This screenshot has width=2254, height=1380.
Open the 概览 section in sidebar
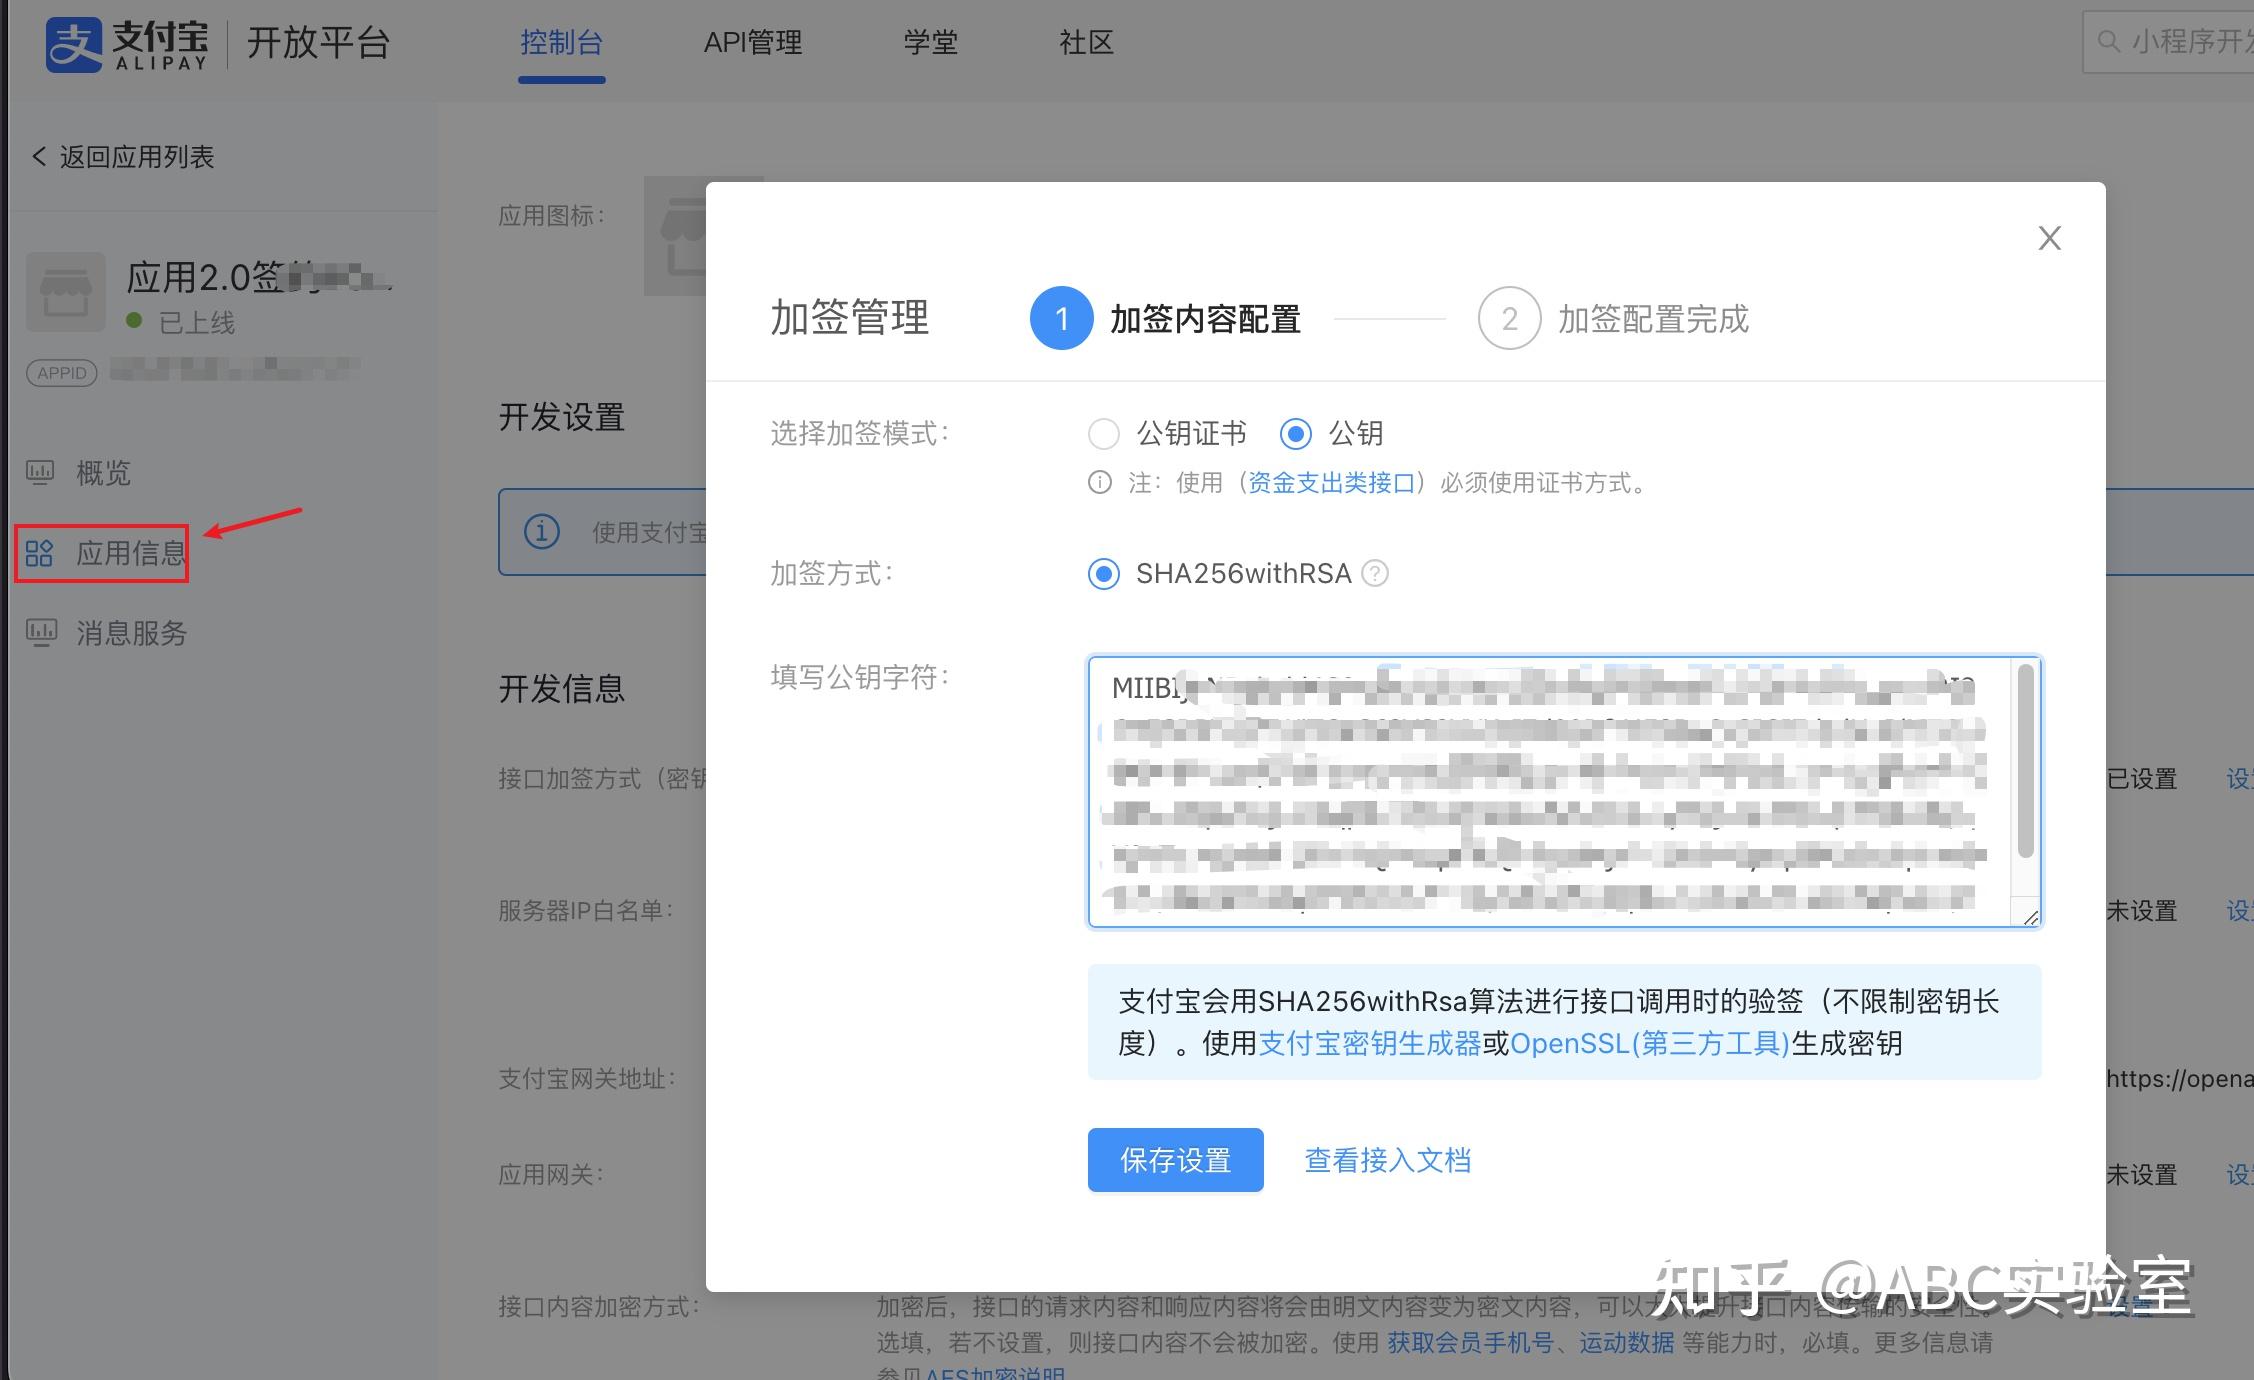pos(102,473)
